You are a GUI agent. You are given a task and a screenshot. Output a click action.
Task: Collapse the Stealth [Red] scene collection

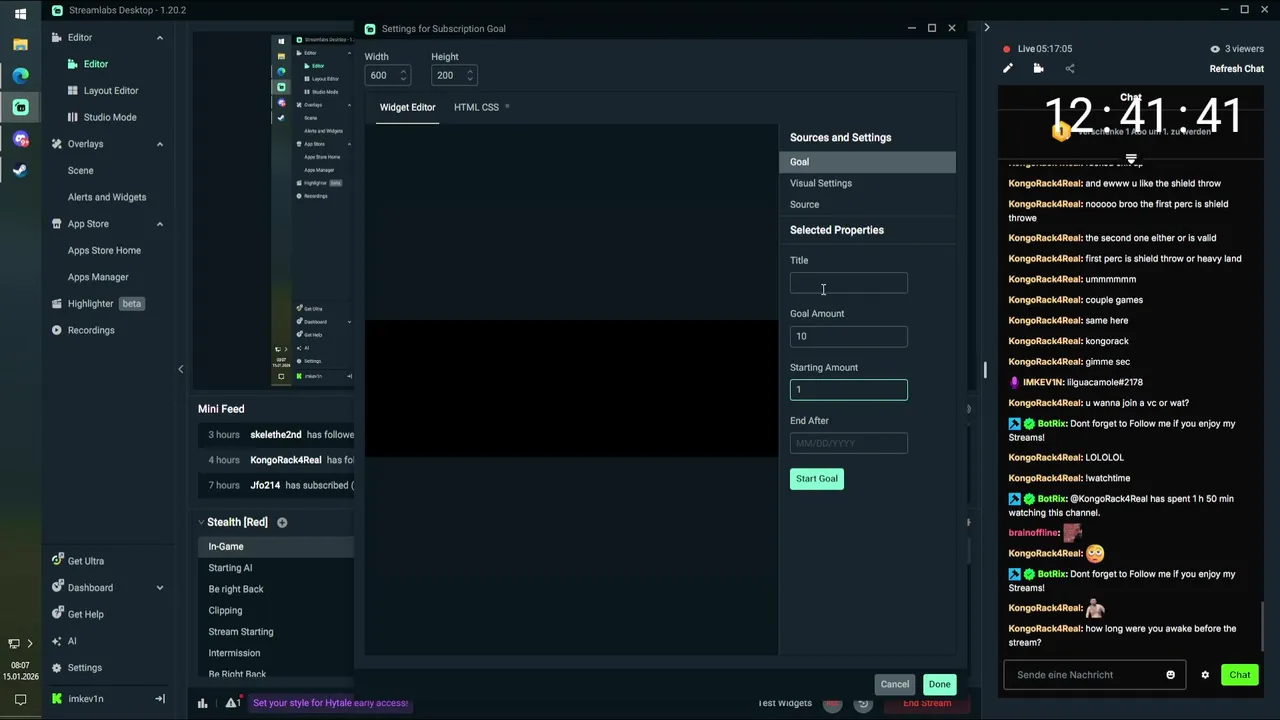(x=201, y=522)
